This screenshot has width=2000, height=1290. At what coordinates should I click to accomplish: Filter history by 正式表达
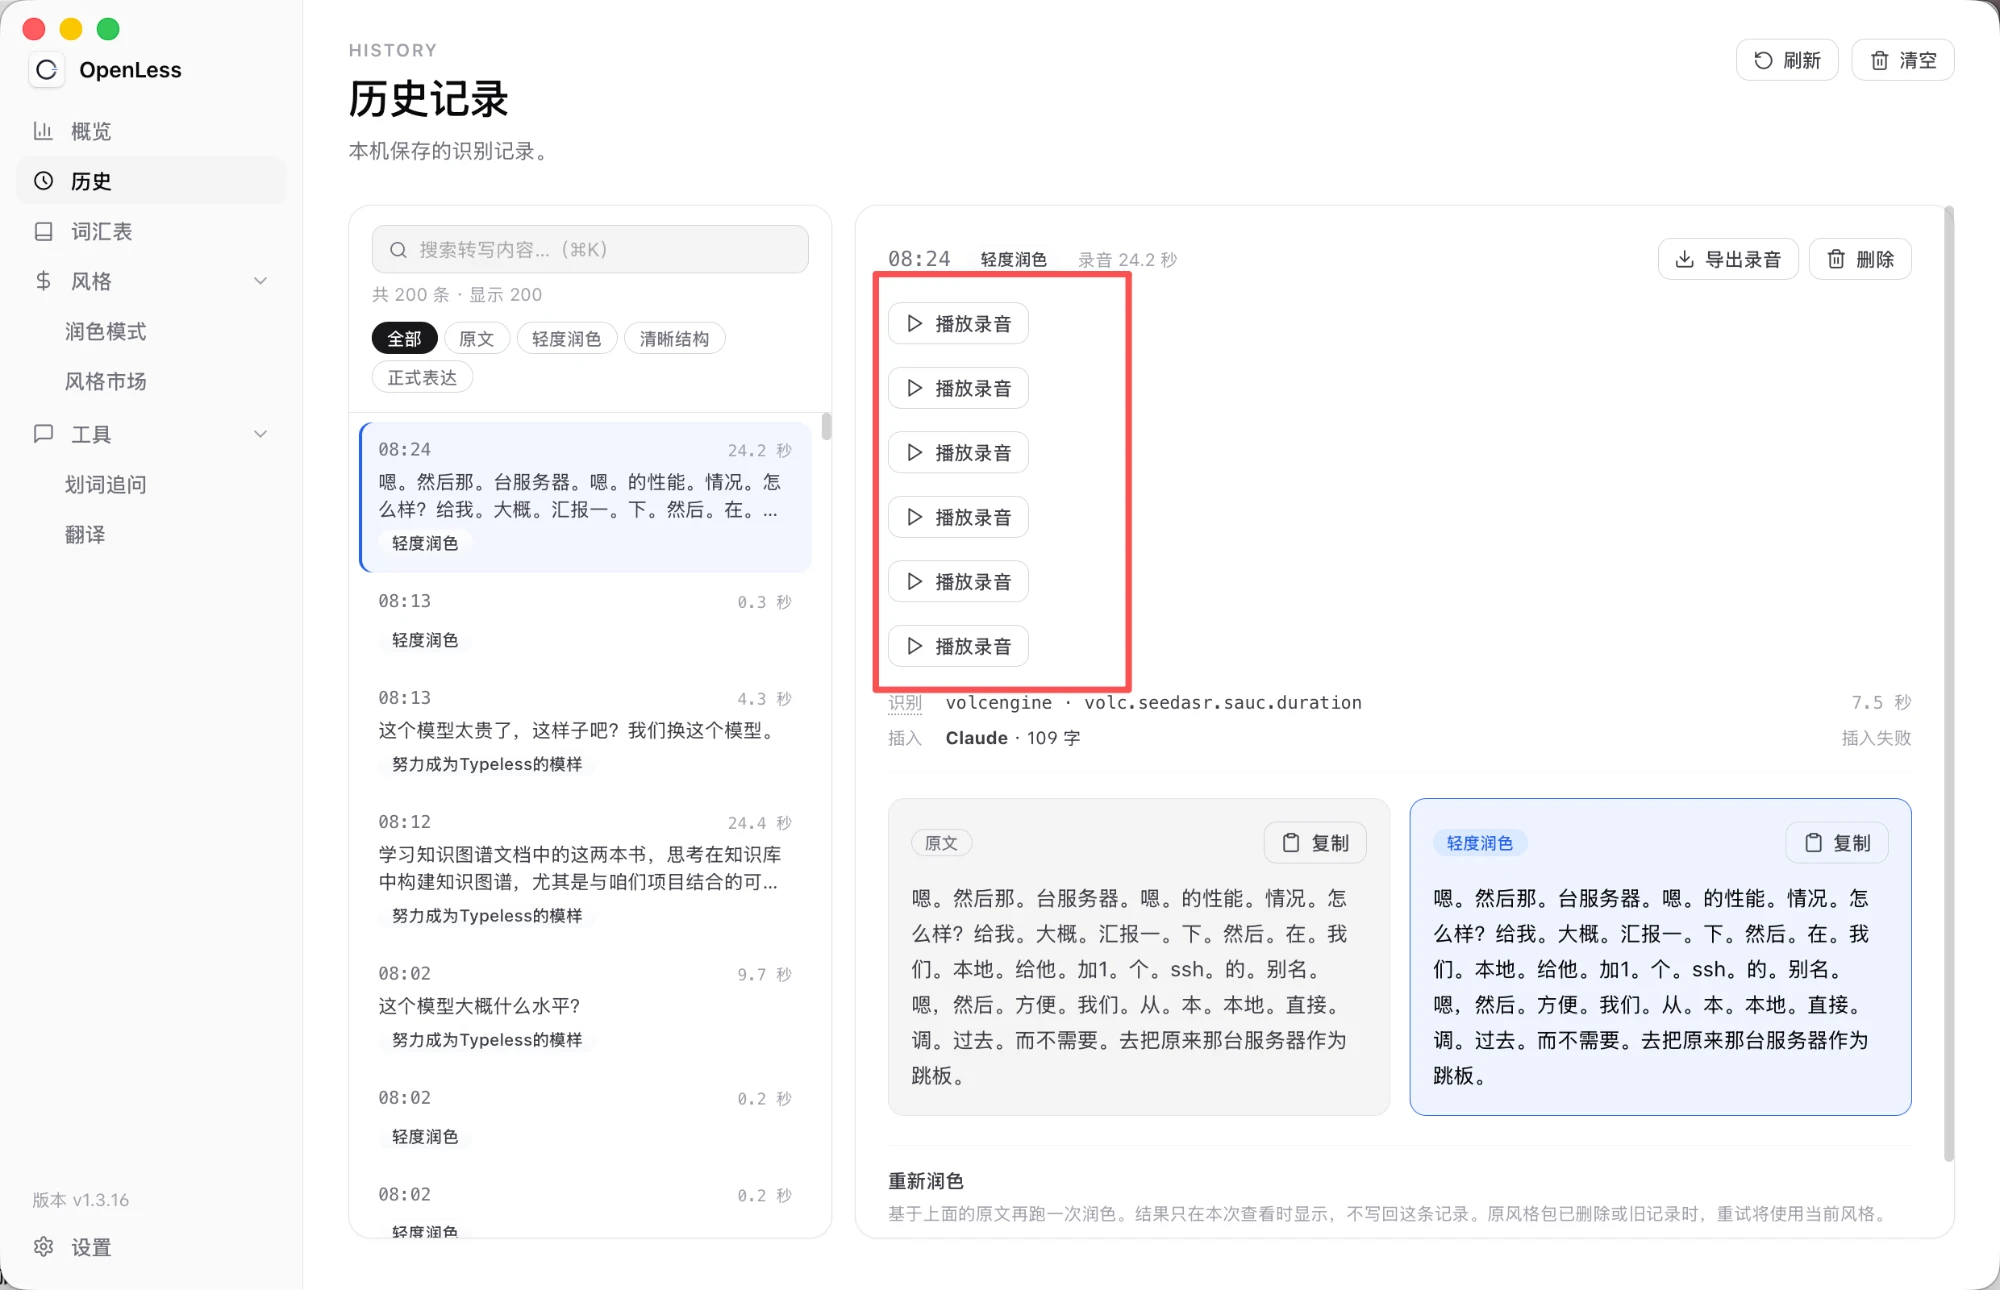422,378
